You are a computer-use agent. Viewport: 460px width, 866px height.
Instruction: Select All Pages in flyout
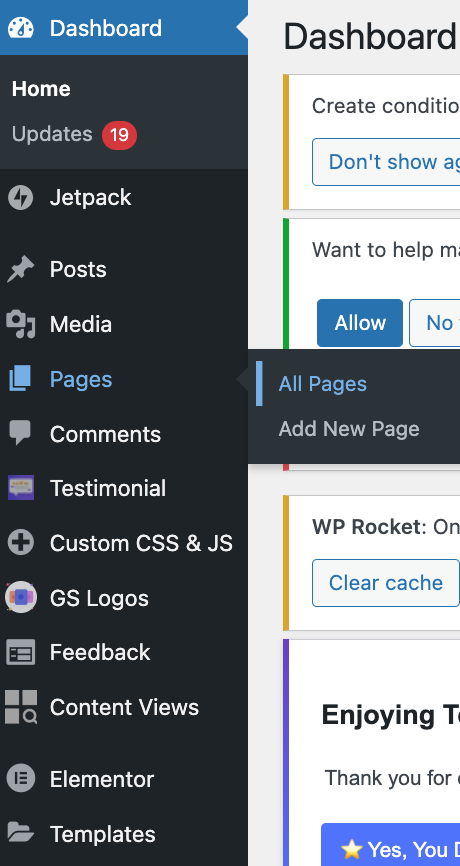tap(322, 384)
